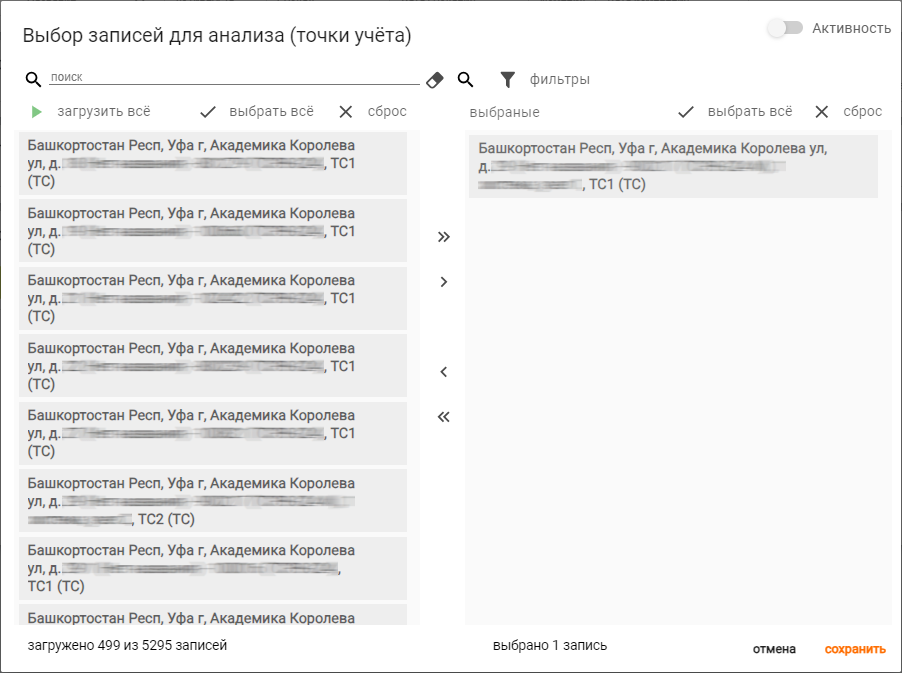Click выбрать всё above selected list
The image size is (902, 673).
coord(750,111)
